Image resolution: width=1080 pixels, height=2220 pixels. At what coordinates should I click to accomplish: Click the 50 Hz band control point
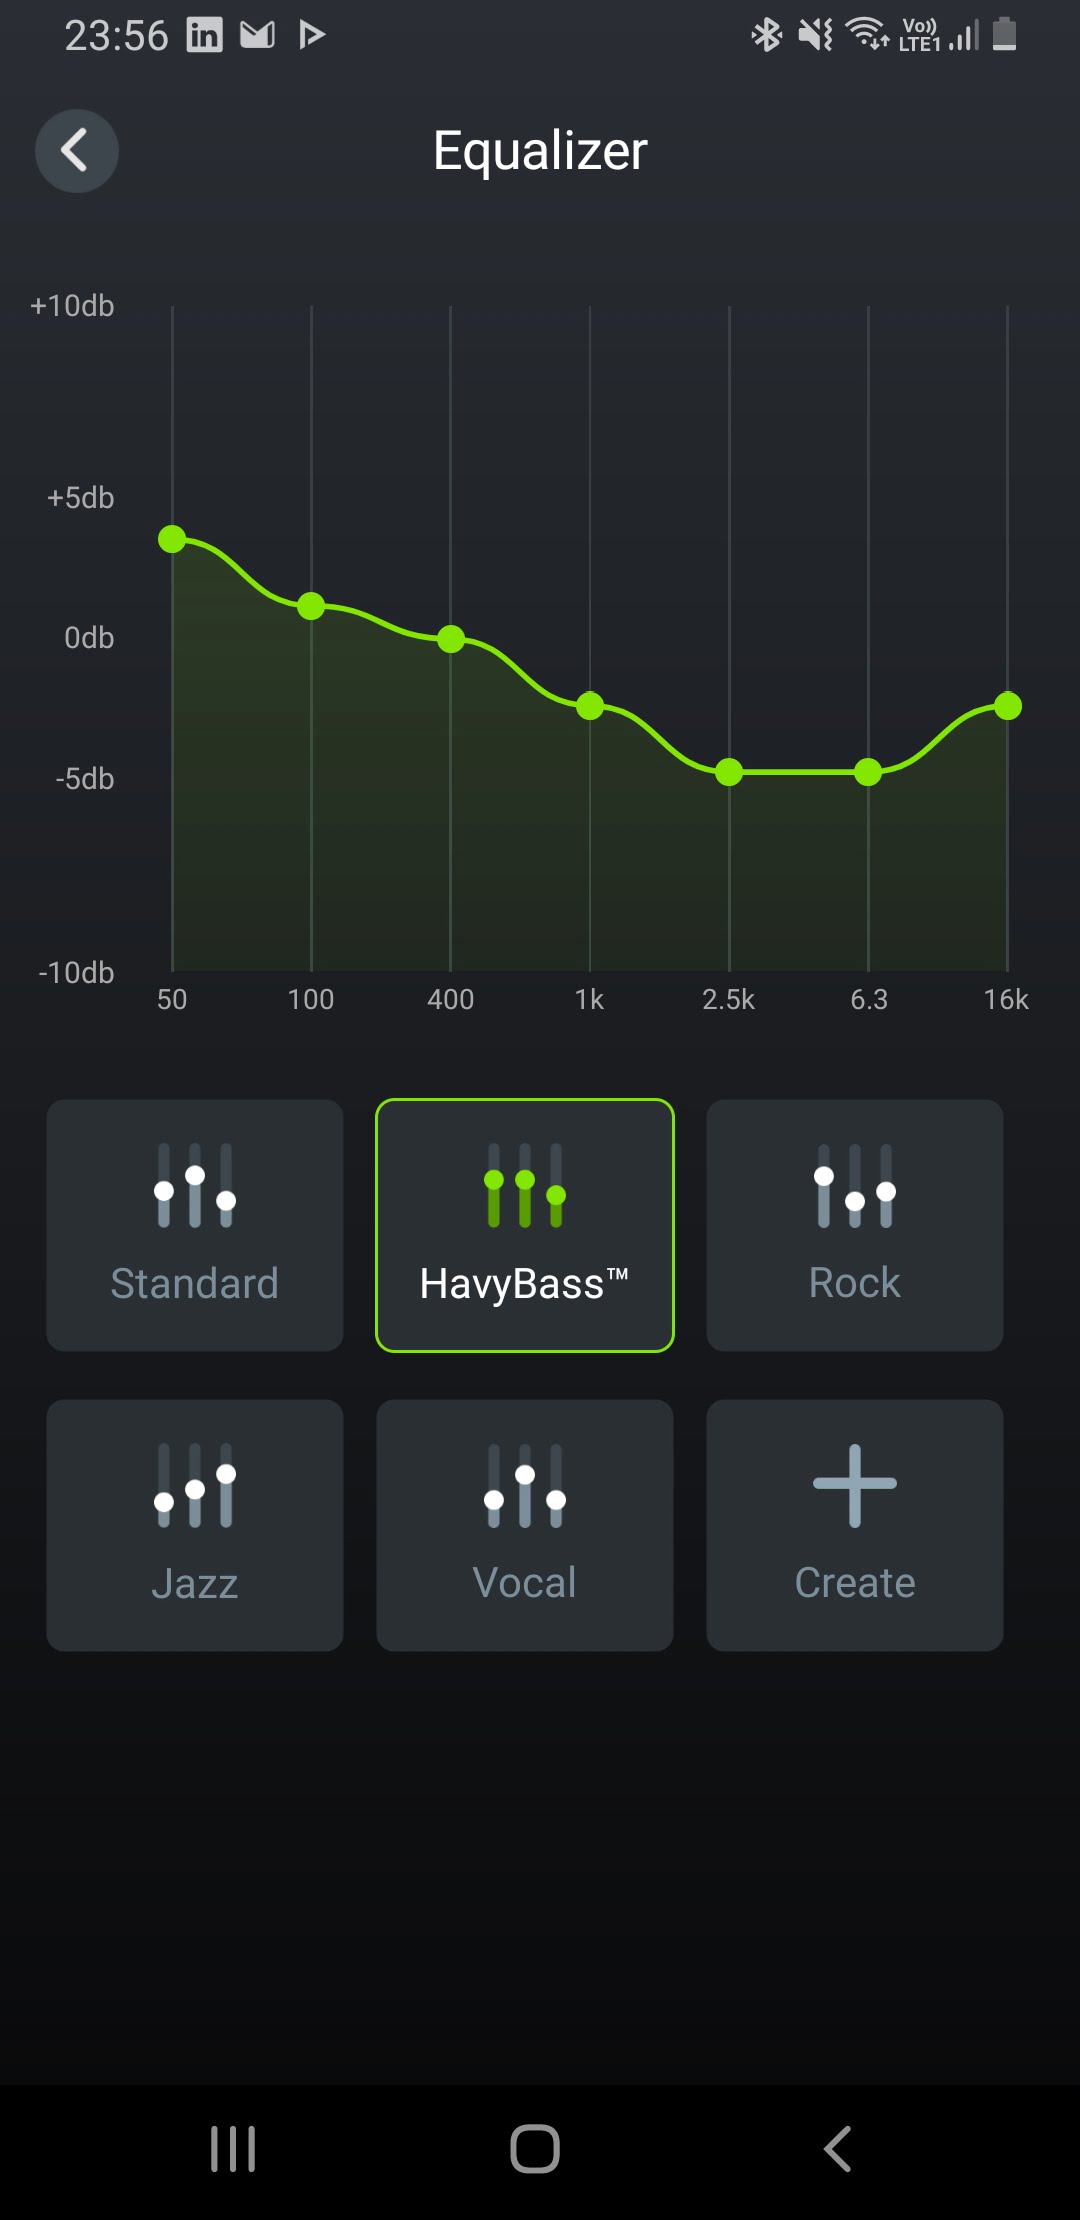click(172, 539)
